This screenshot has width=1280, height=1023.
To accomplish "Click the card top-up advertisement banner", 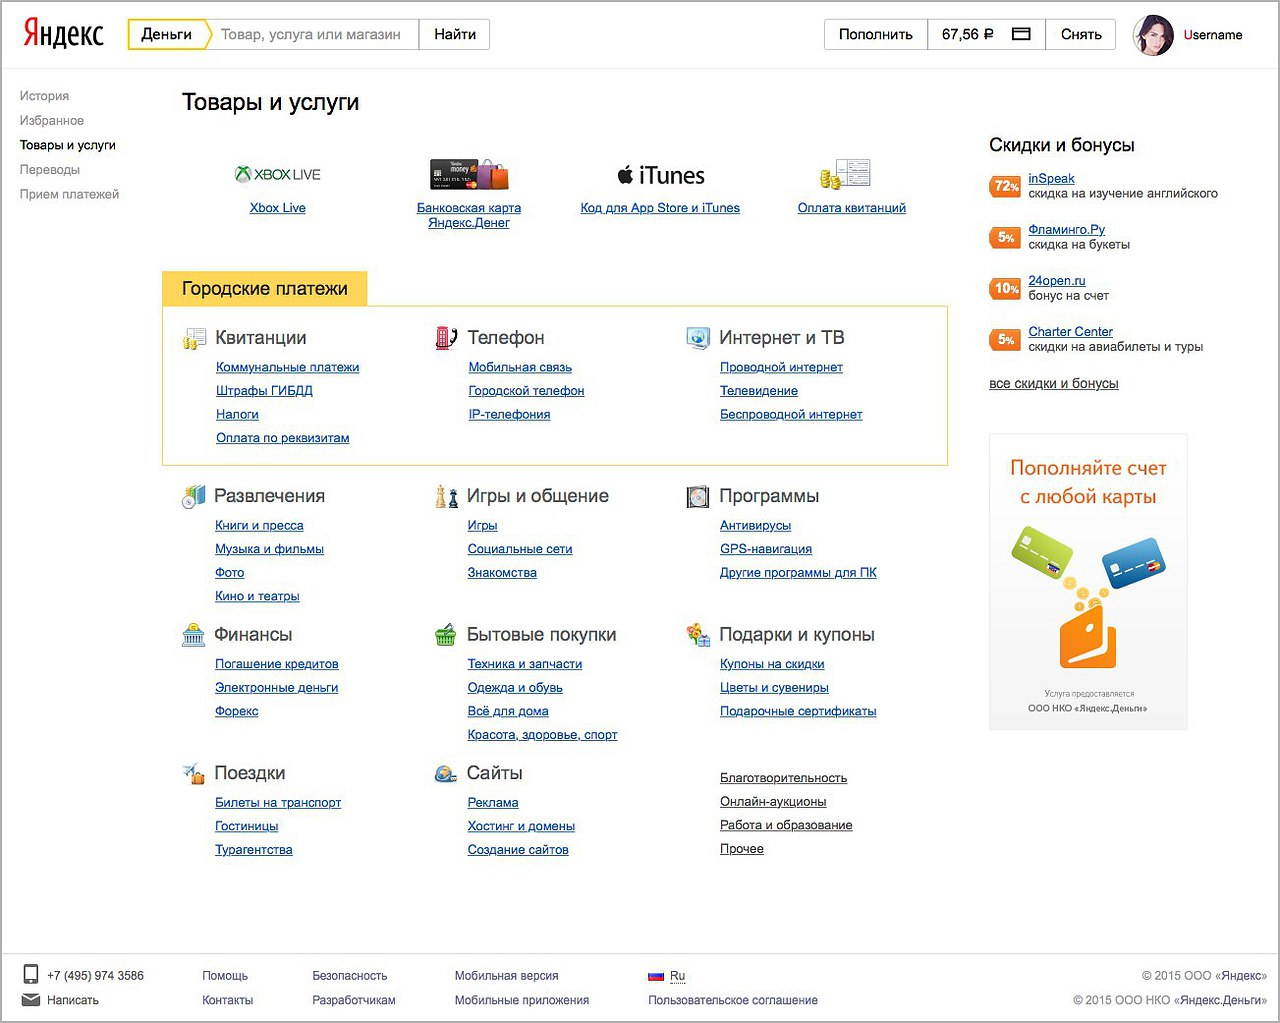I will [x=1088, y=582].
